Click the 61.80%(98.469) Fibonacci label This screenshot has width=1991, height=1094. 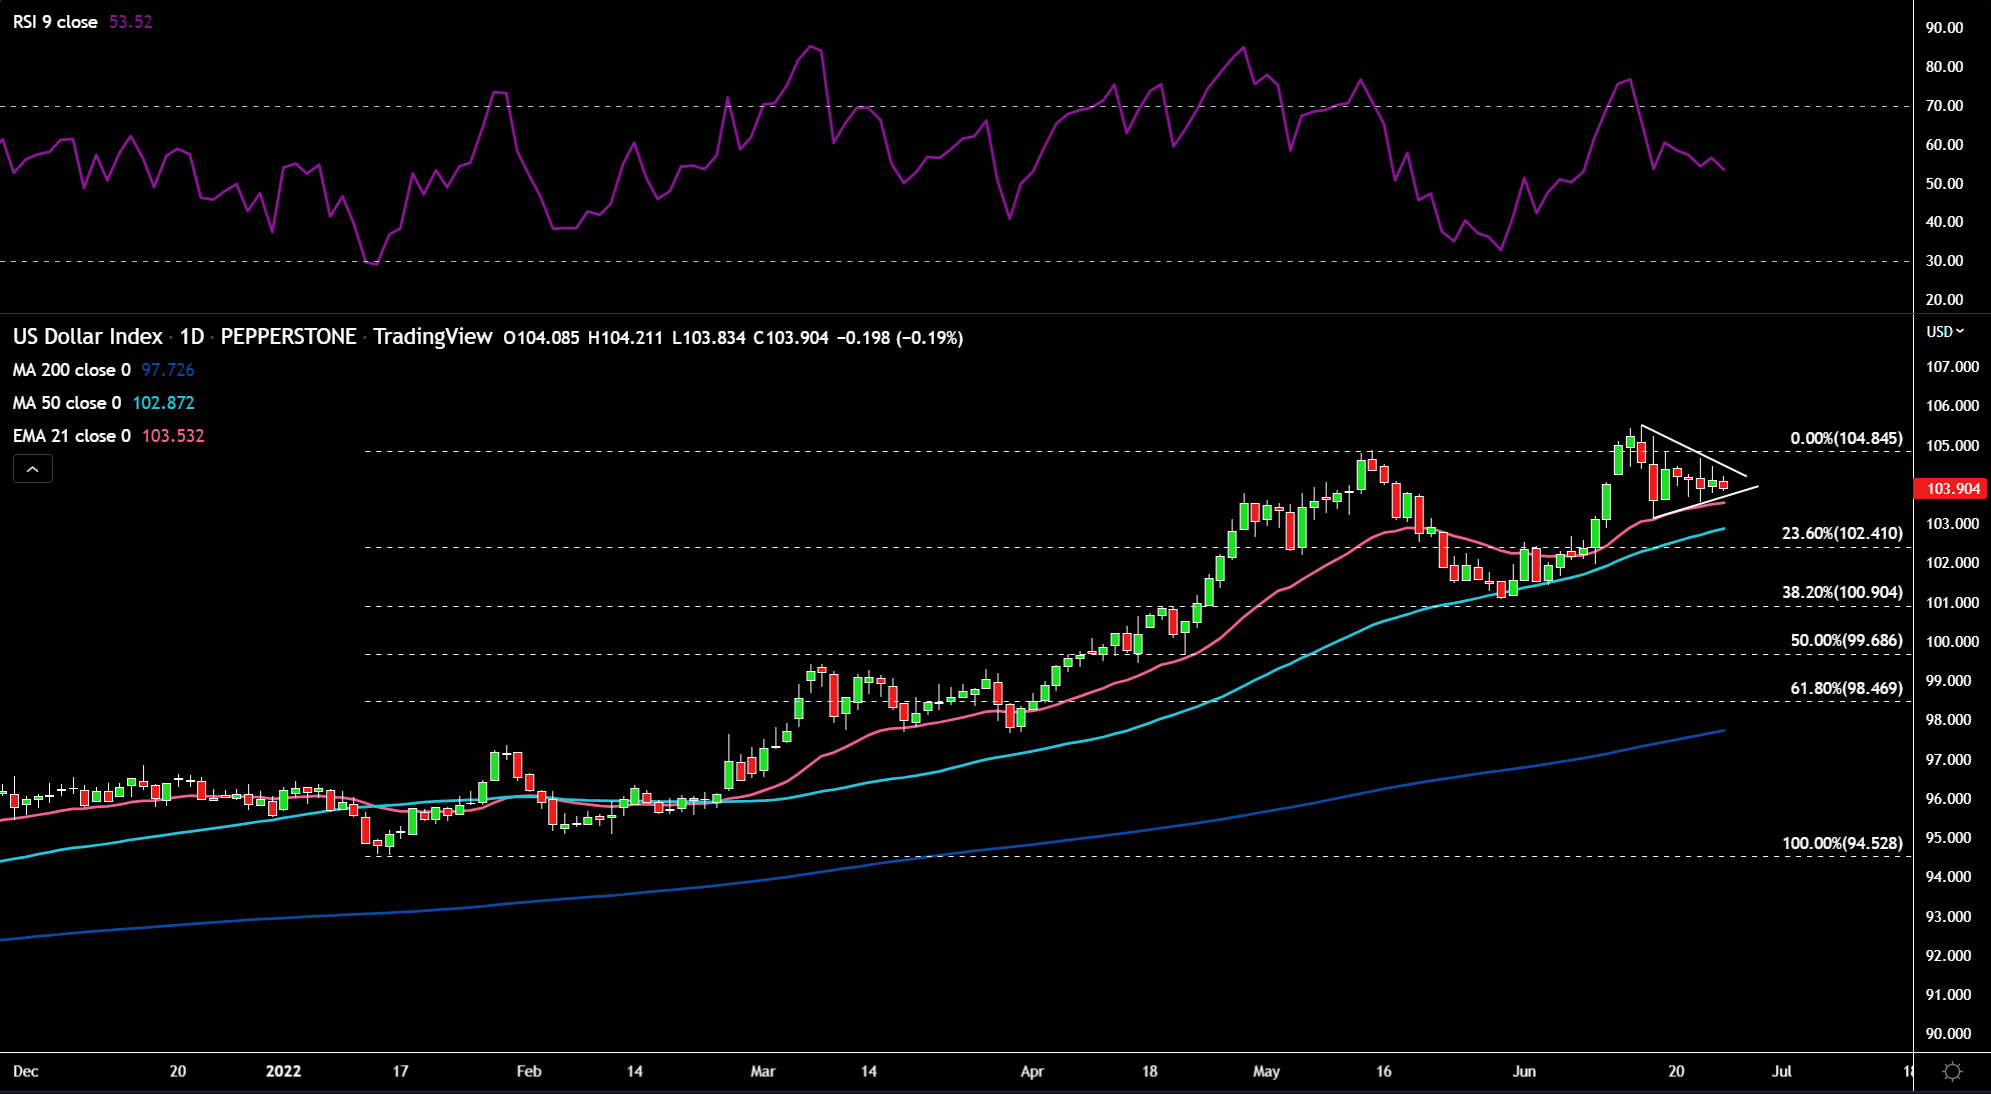1846,689
